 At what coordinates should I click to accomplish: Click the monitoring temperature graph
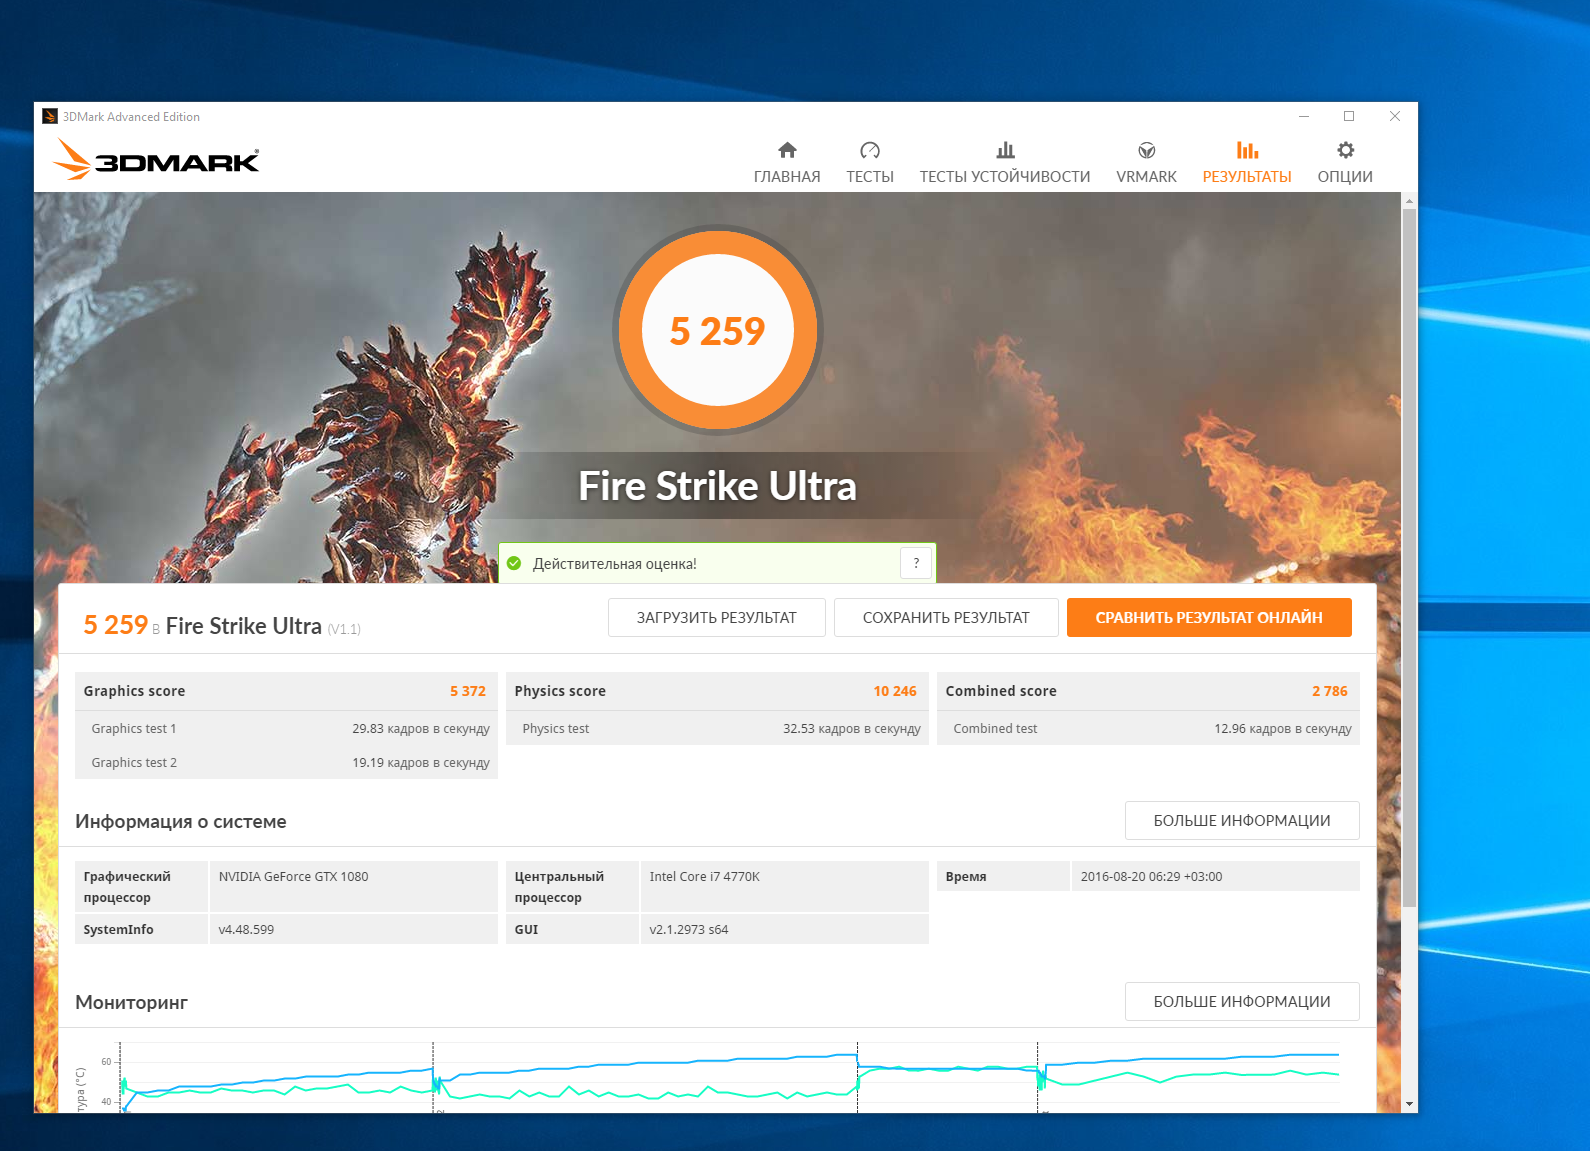tap(729, 1077)
